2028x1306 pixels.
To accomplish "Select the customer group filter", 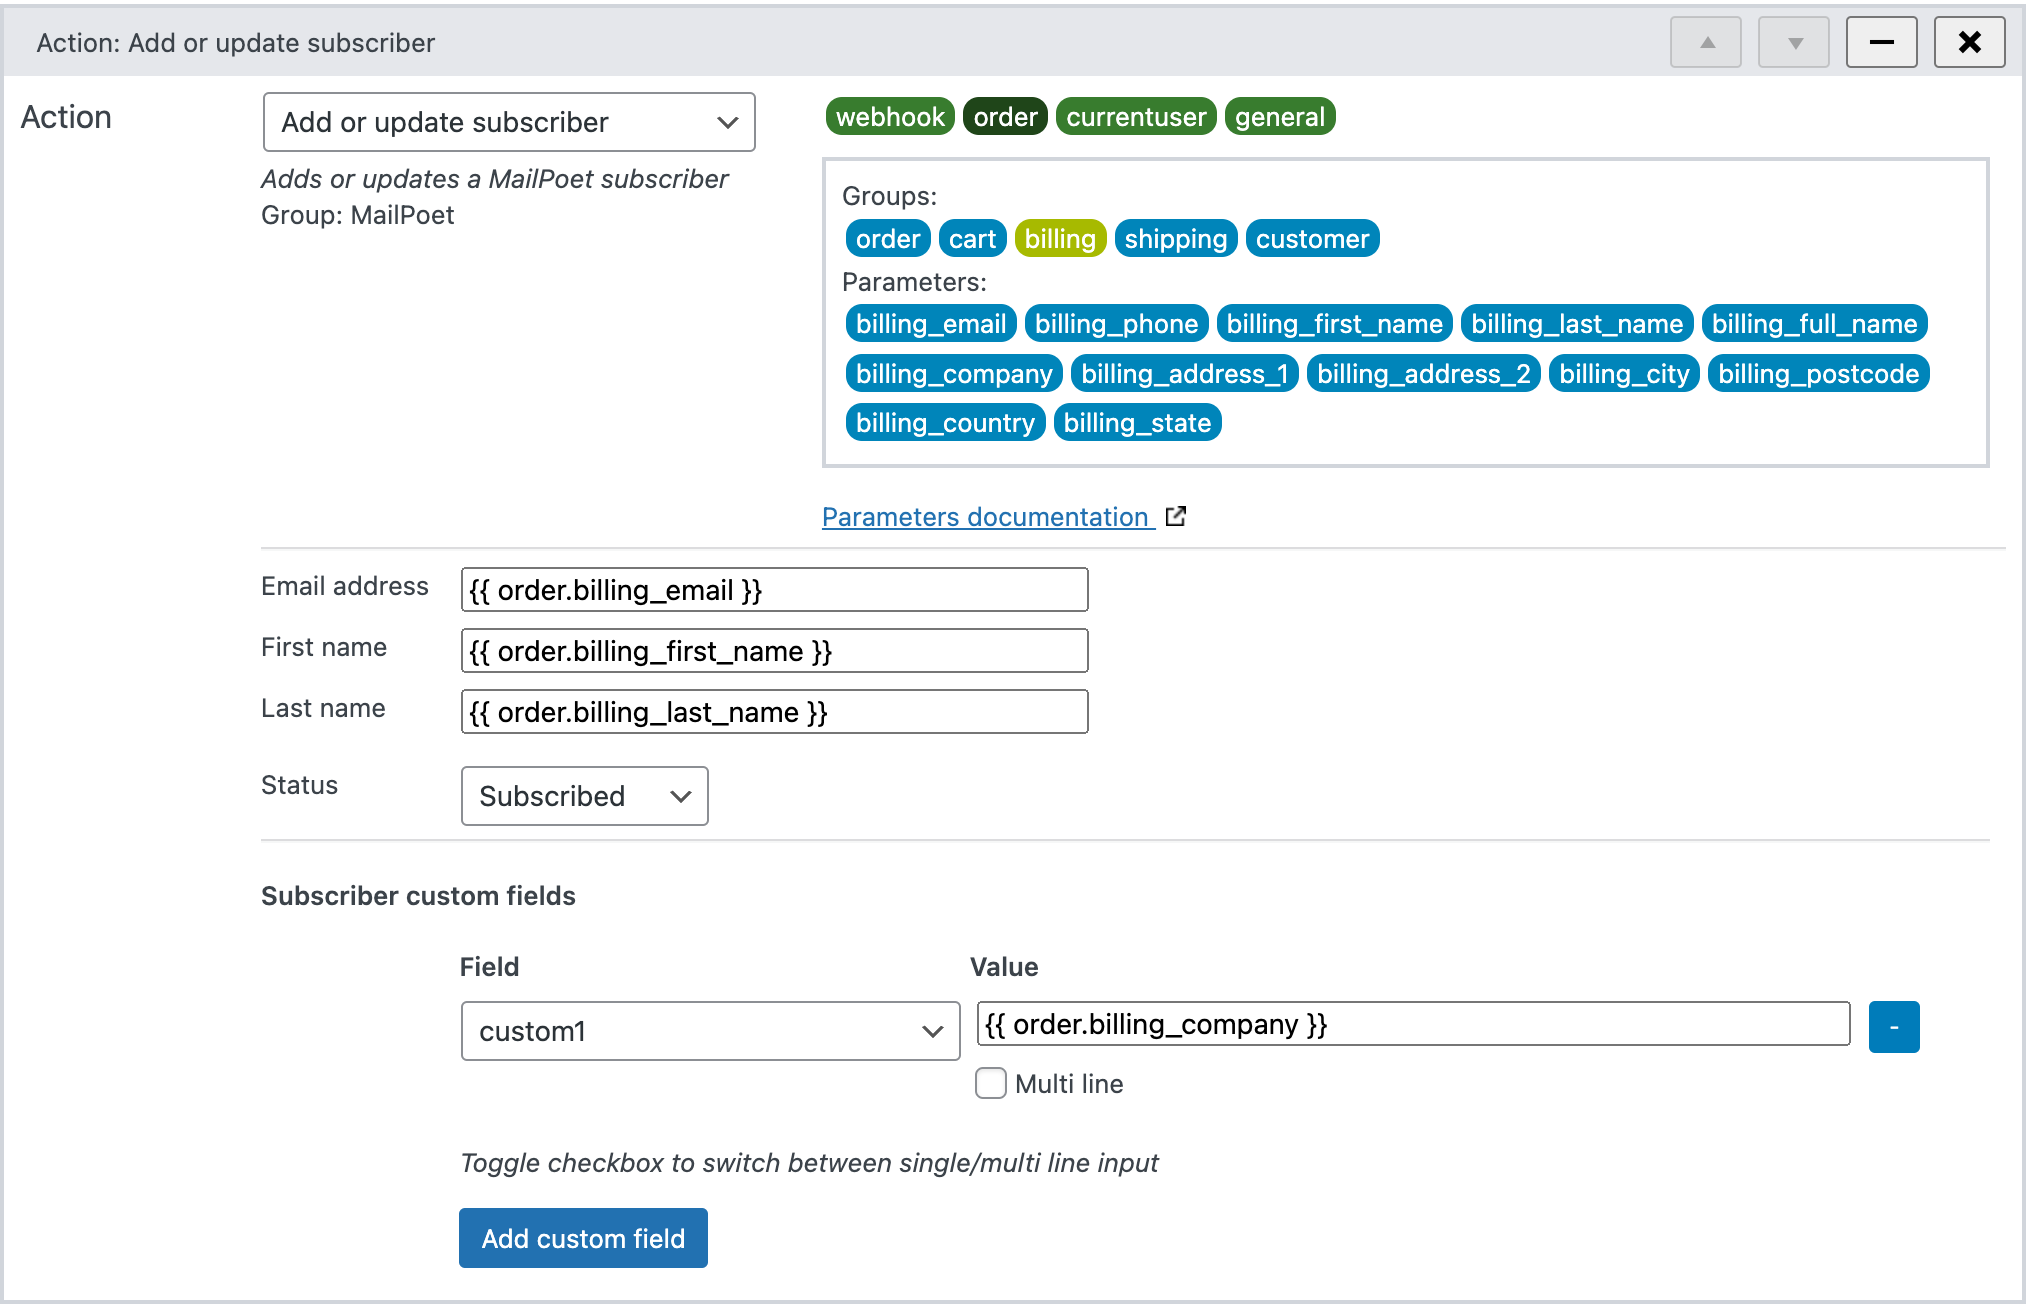I will pyautogui.click(x=1312, y=238).
